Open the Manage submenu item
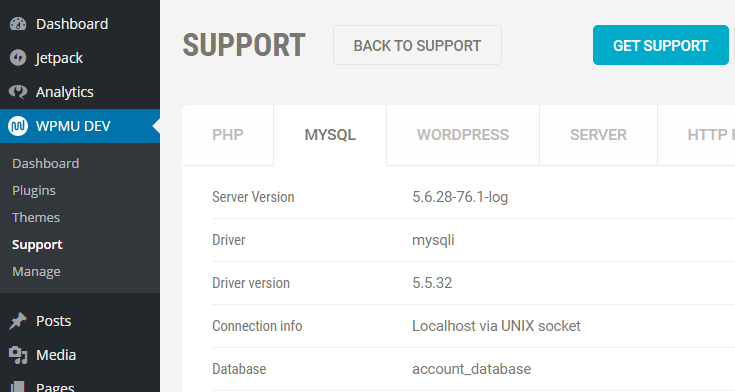The width and height of the screenshot is (735, 392). point(36,271)
